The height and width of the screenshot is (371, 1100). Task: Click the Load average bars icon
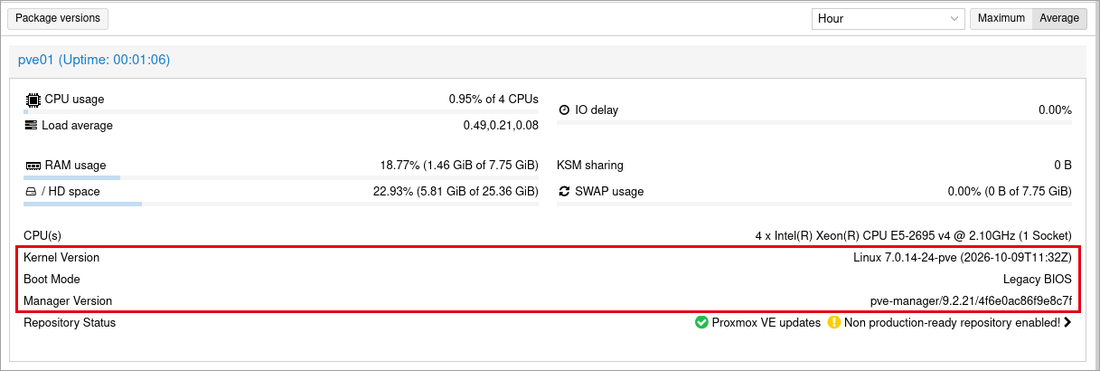[30, 126]
